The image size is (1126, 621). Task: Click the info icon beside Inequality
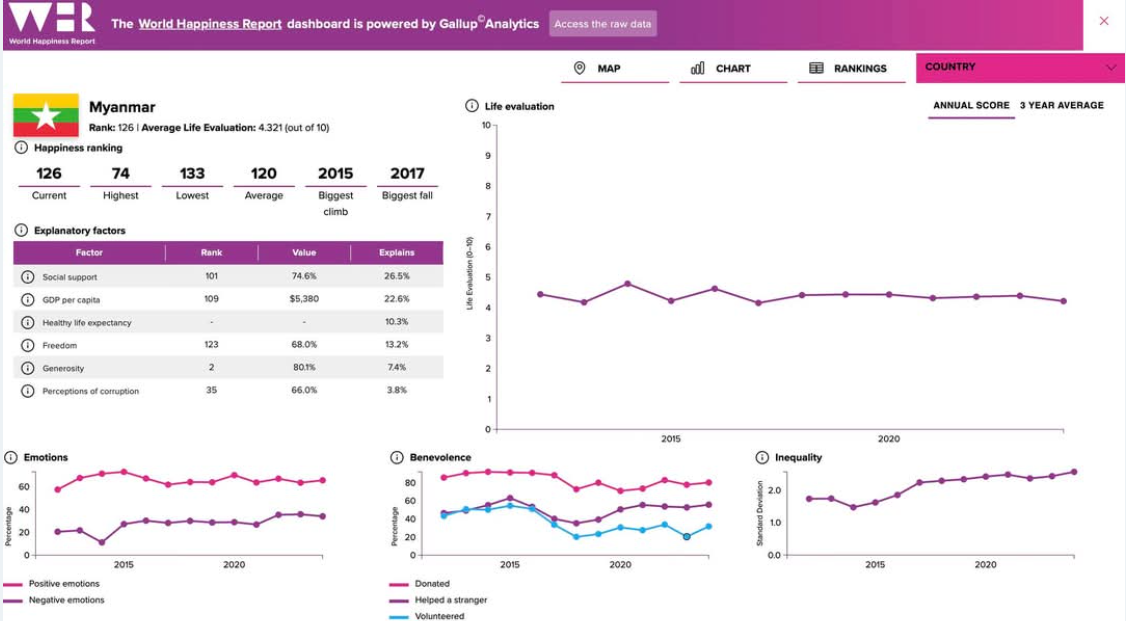762,457
